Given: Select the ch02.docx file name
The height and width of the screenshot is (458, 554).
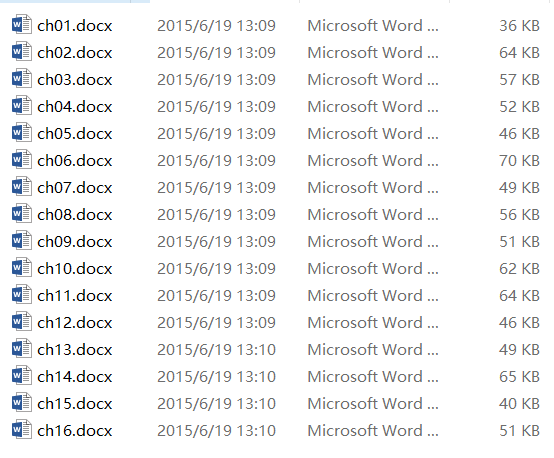Looking at the screenshot, I should click(75, 53).
